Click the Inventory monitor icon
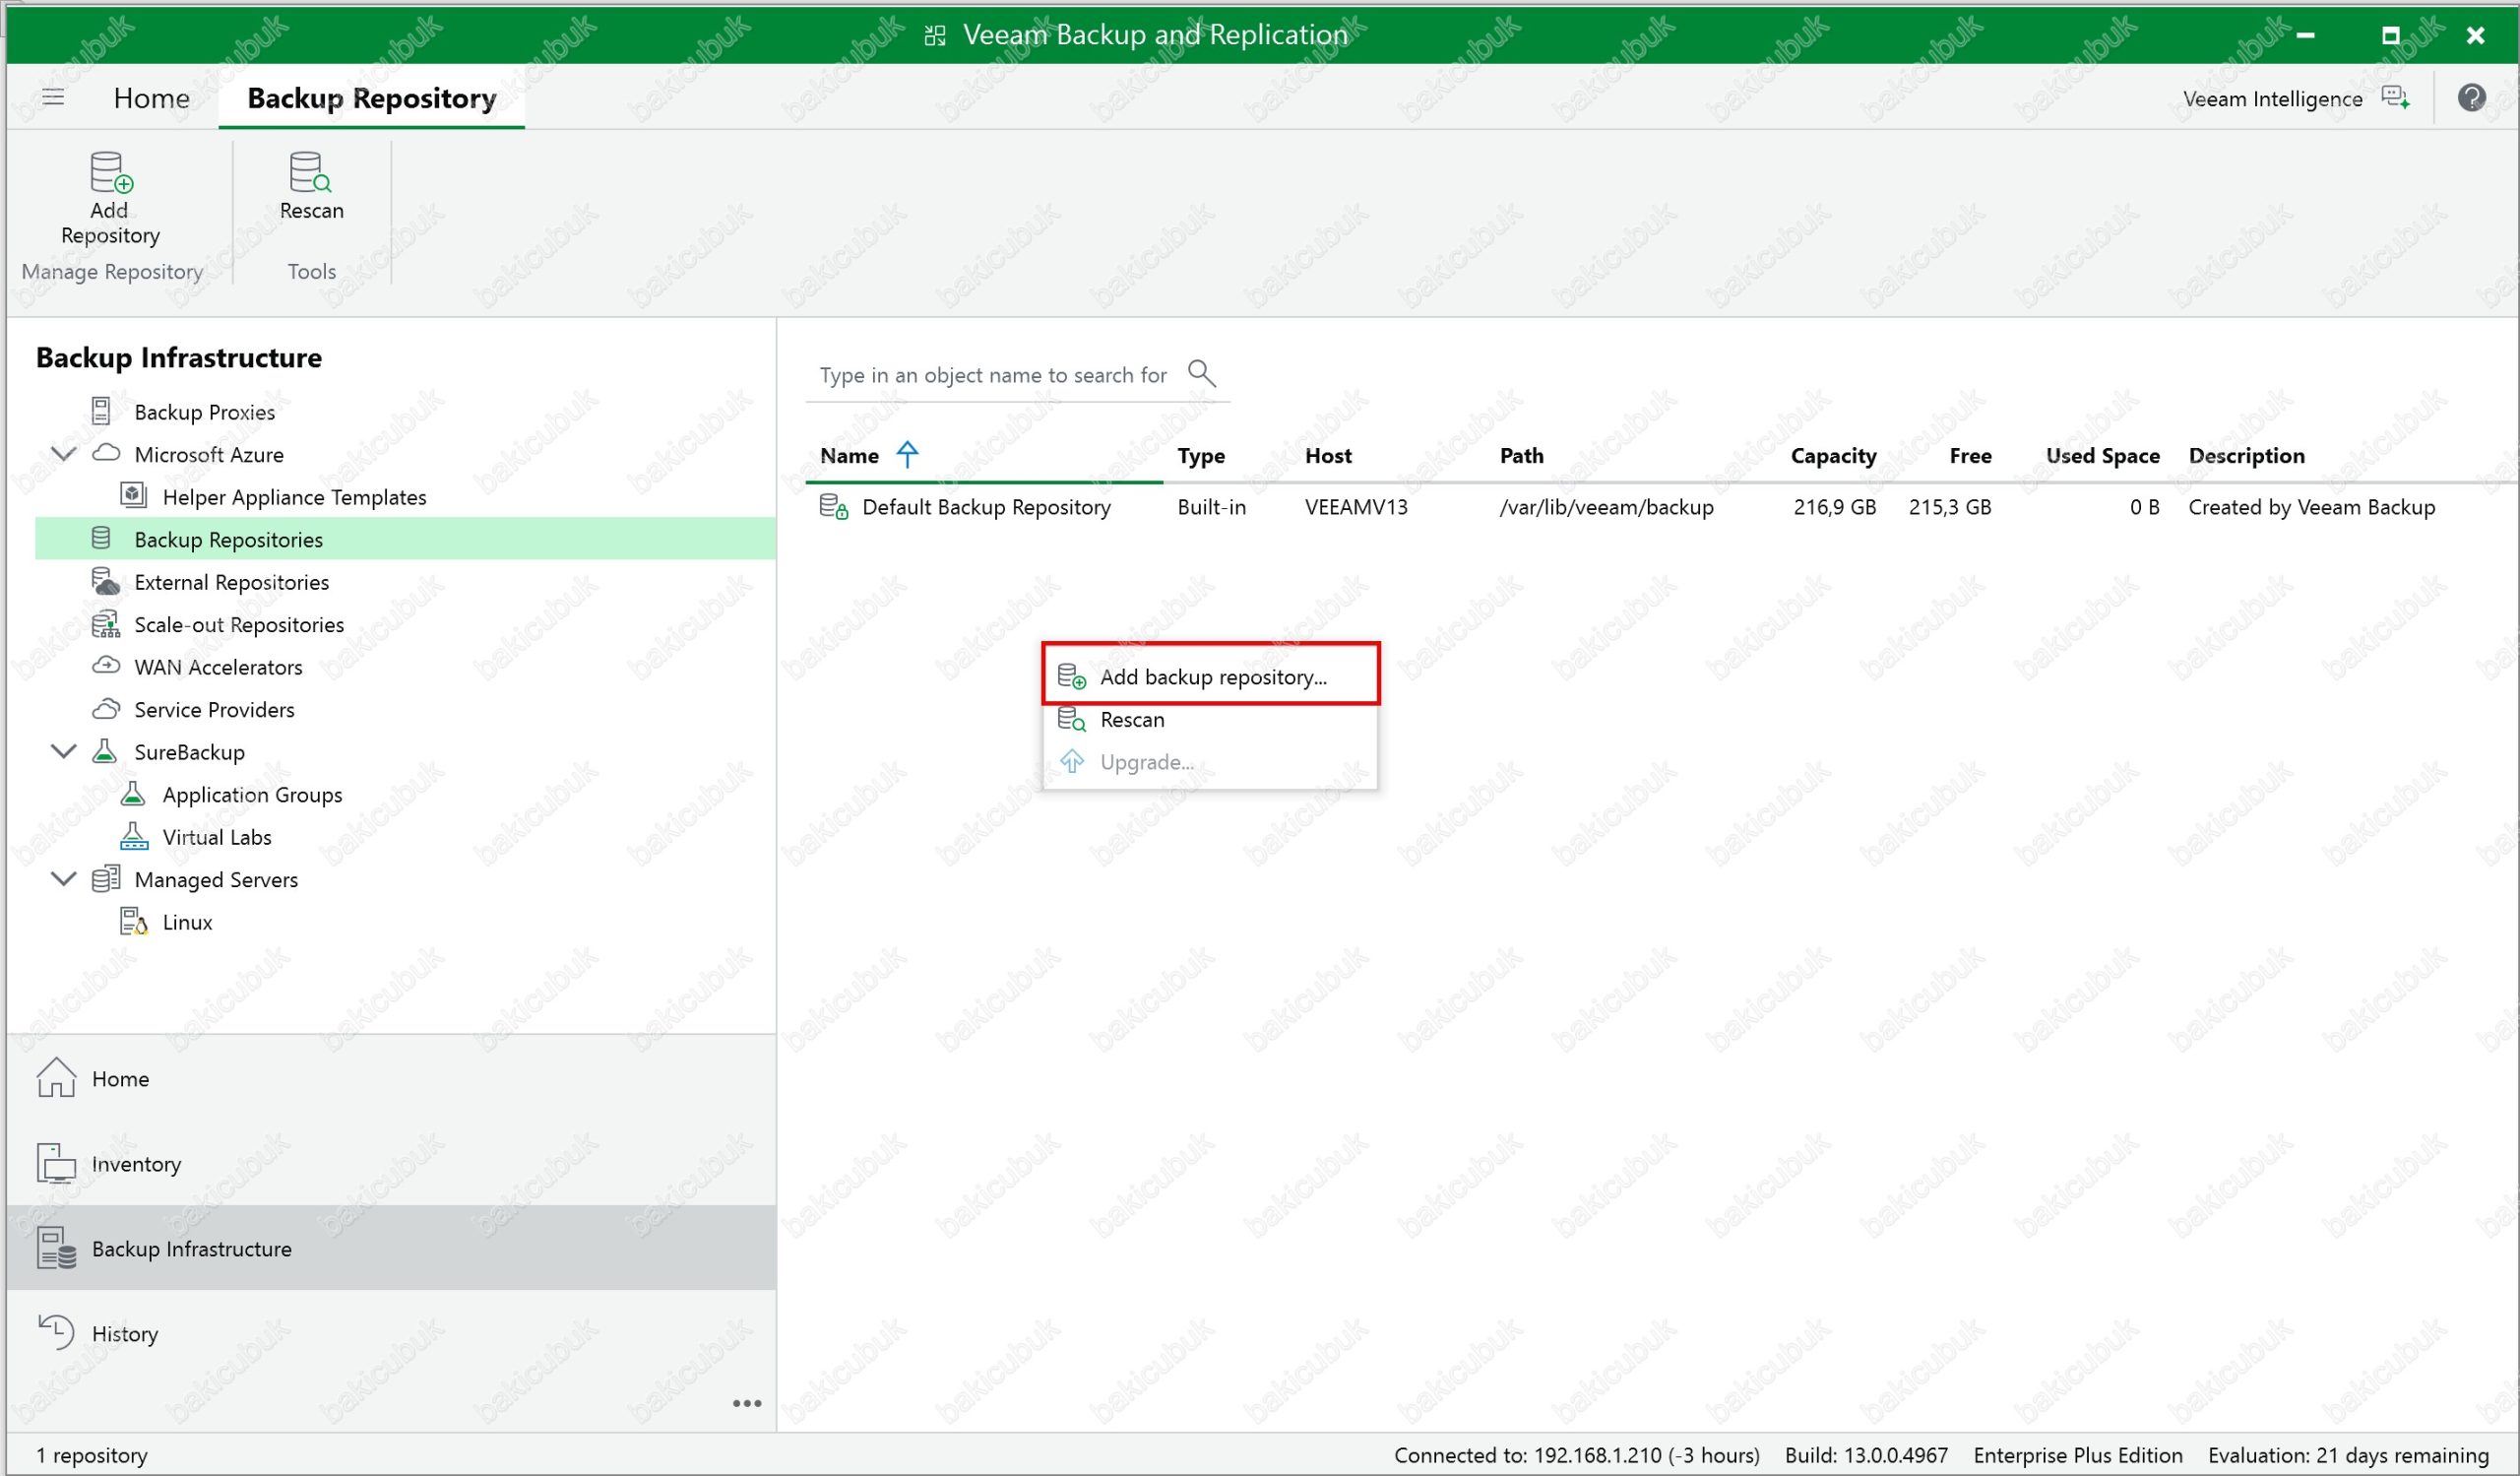 [x=56, y=1163]
